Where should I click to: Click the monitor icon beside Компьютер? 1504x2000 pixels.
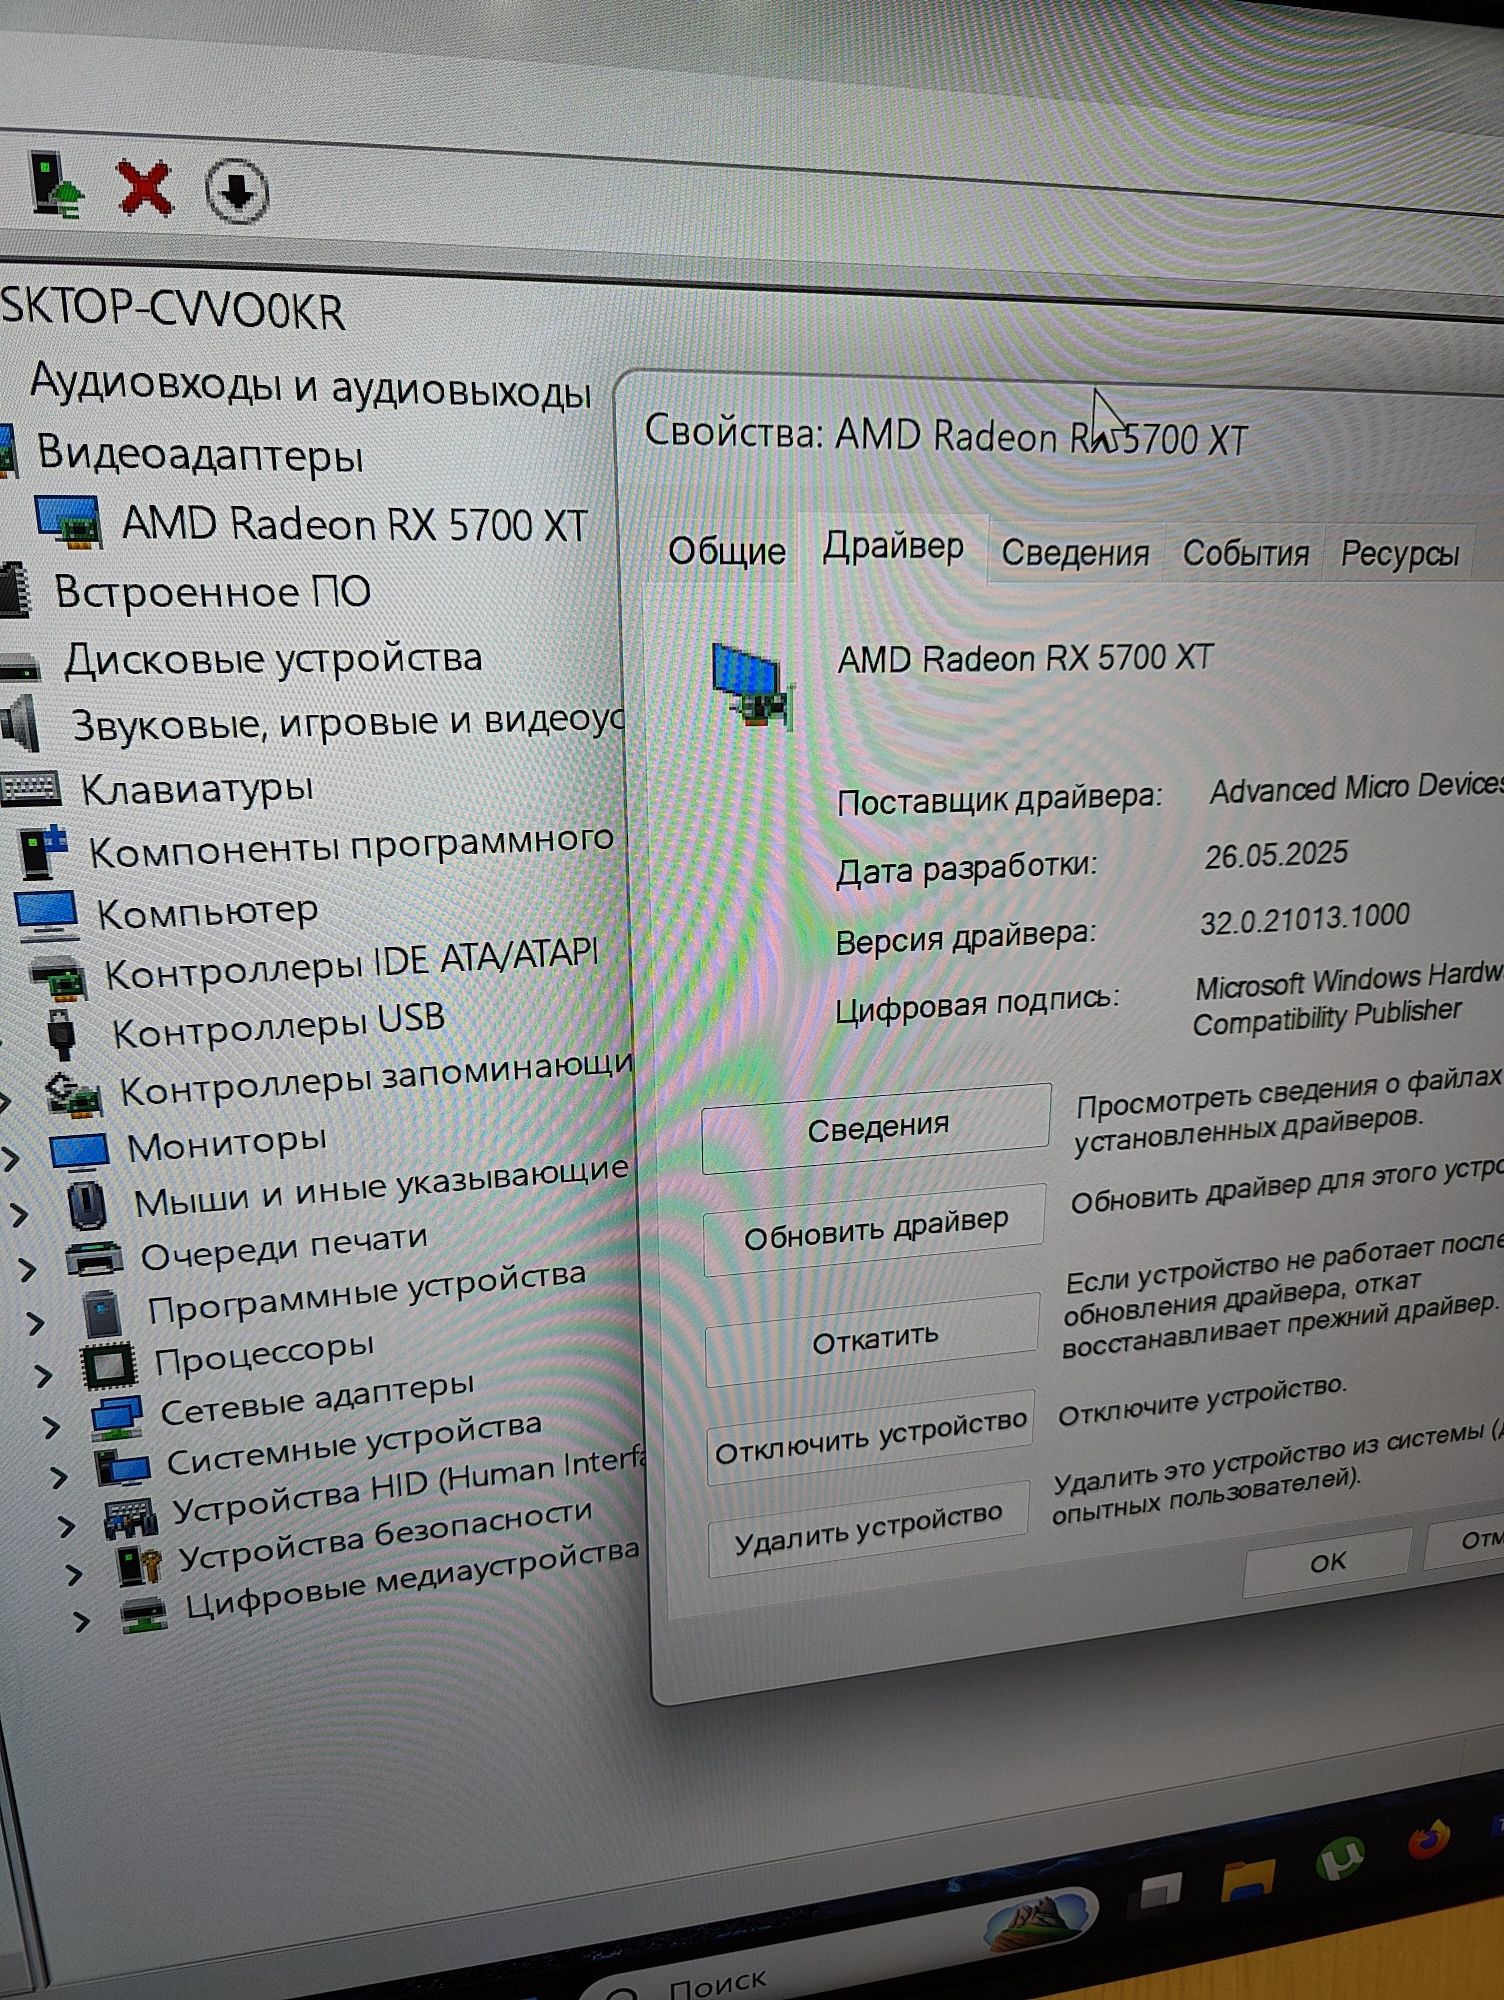pyautogui.click(x=46, y=915)
